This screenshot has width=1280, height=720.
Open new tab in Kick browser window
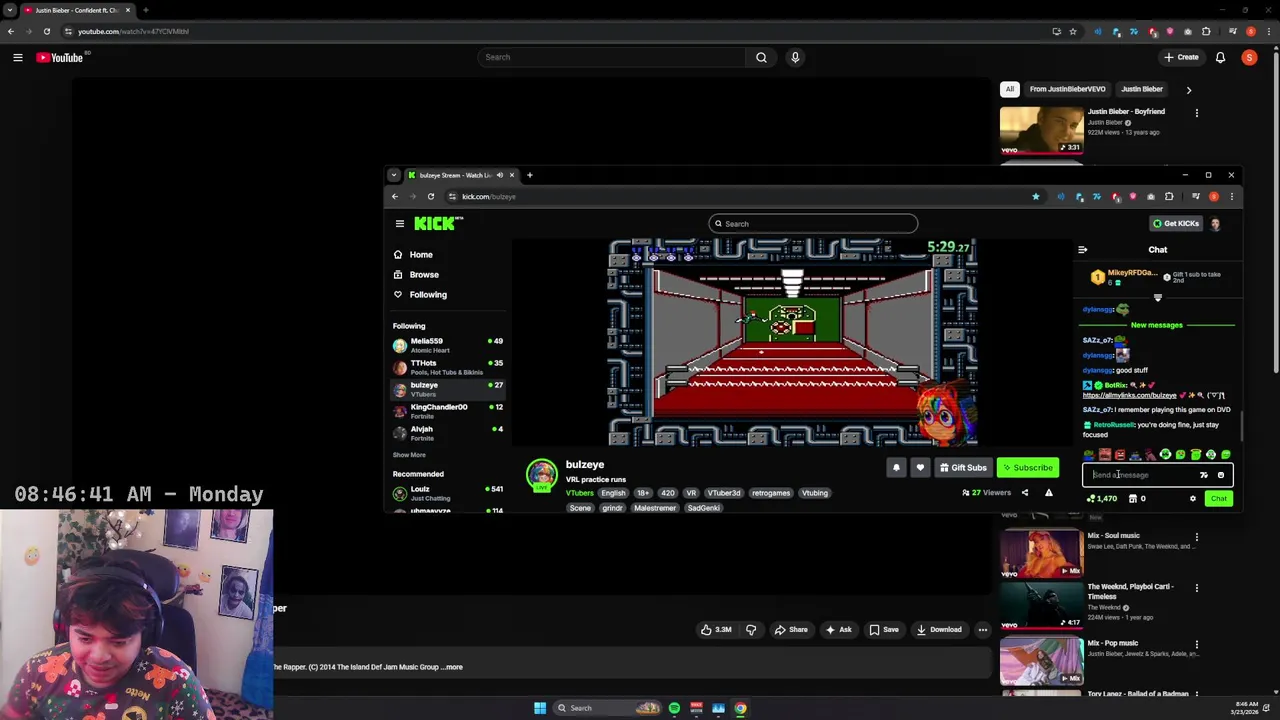[x=529, y=176]
